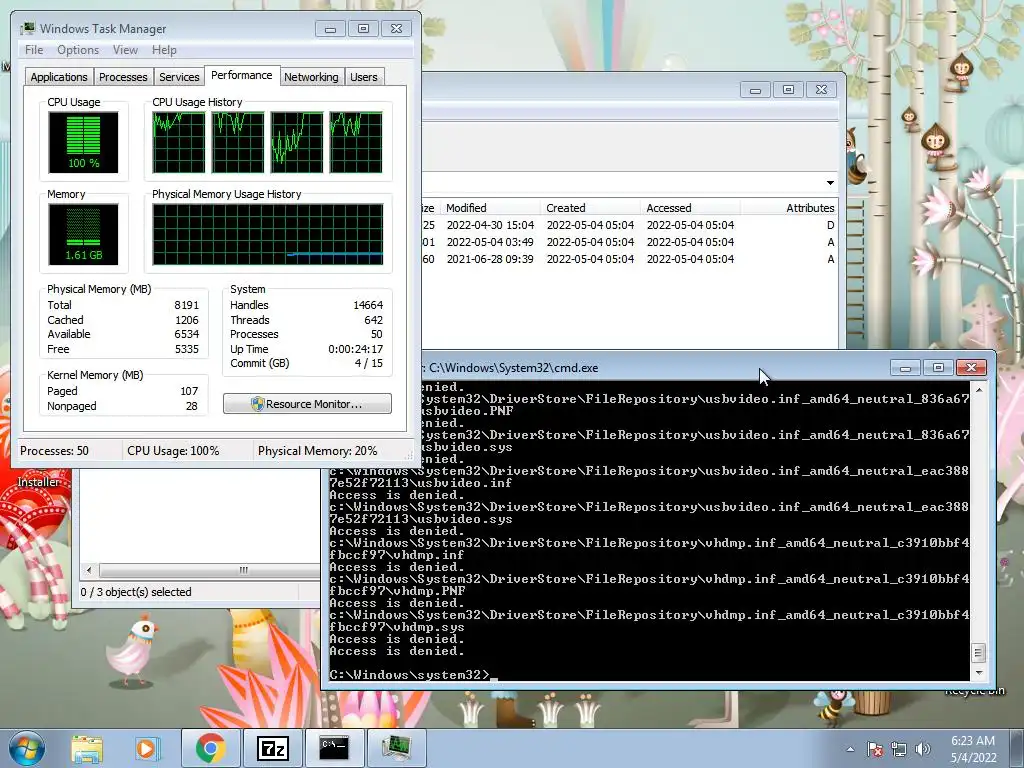
Task: Click Physical Memory Usage History graph
Action: 268,234
